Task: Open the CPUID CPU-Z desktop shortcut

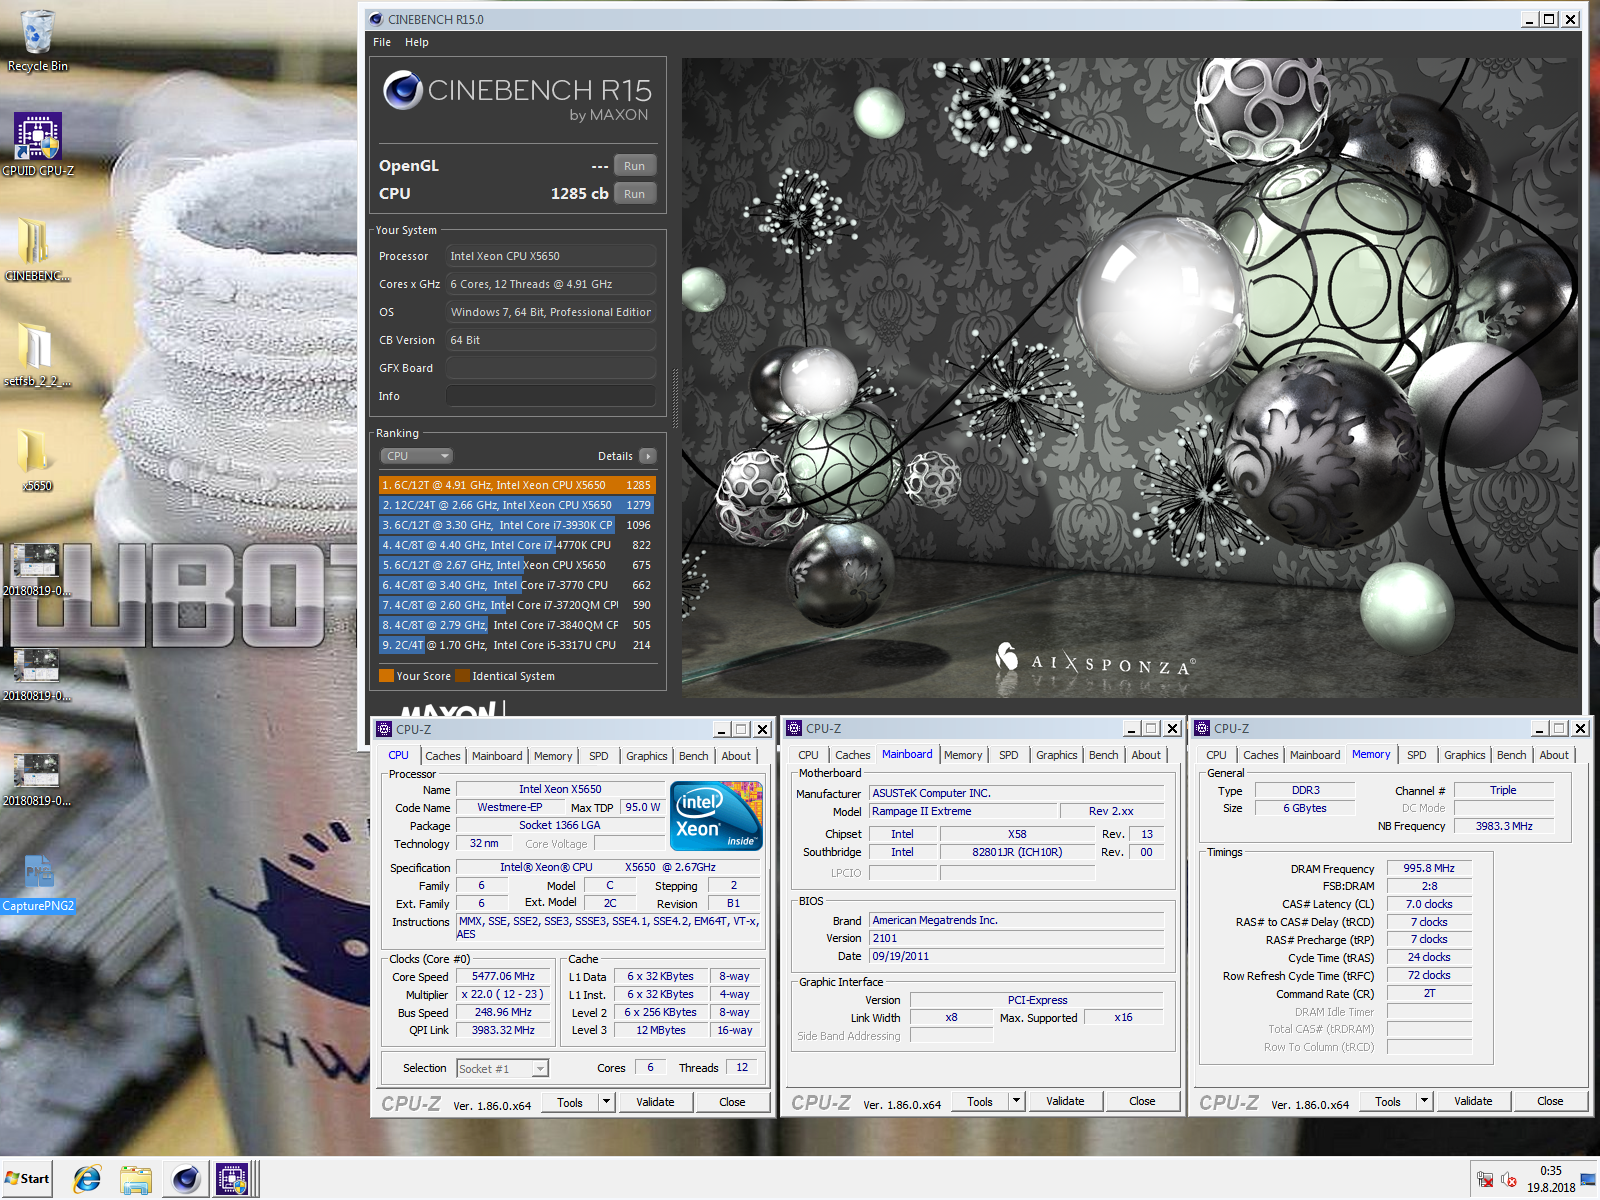Action: 38,145
